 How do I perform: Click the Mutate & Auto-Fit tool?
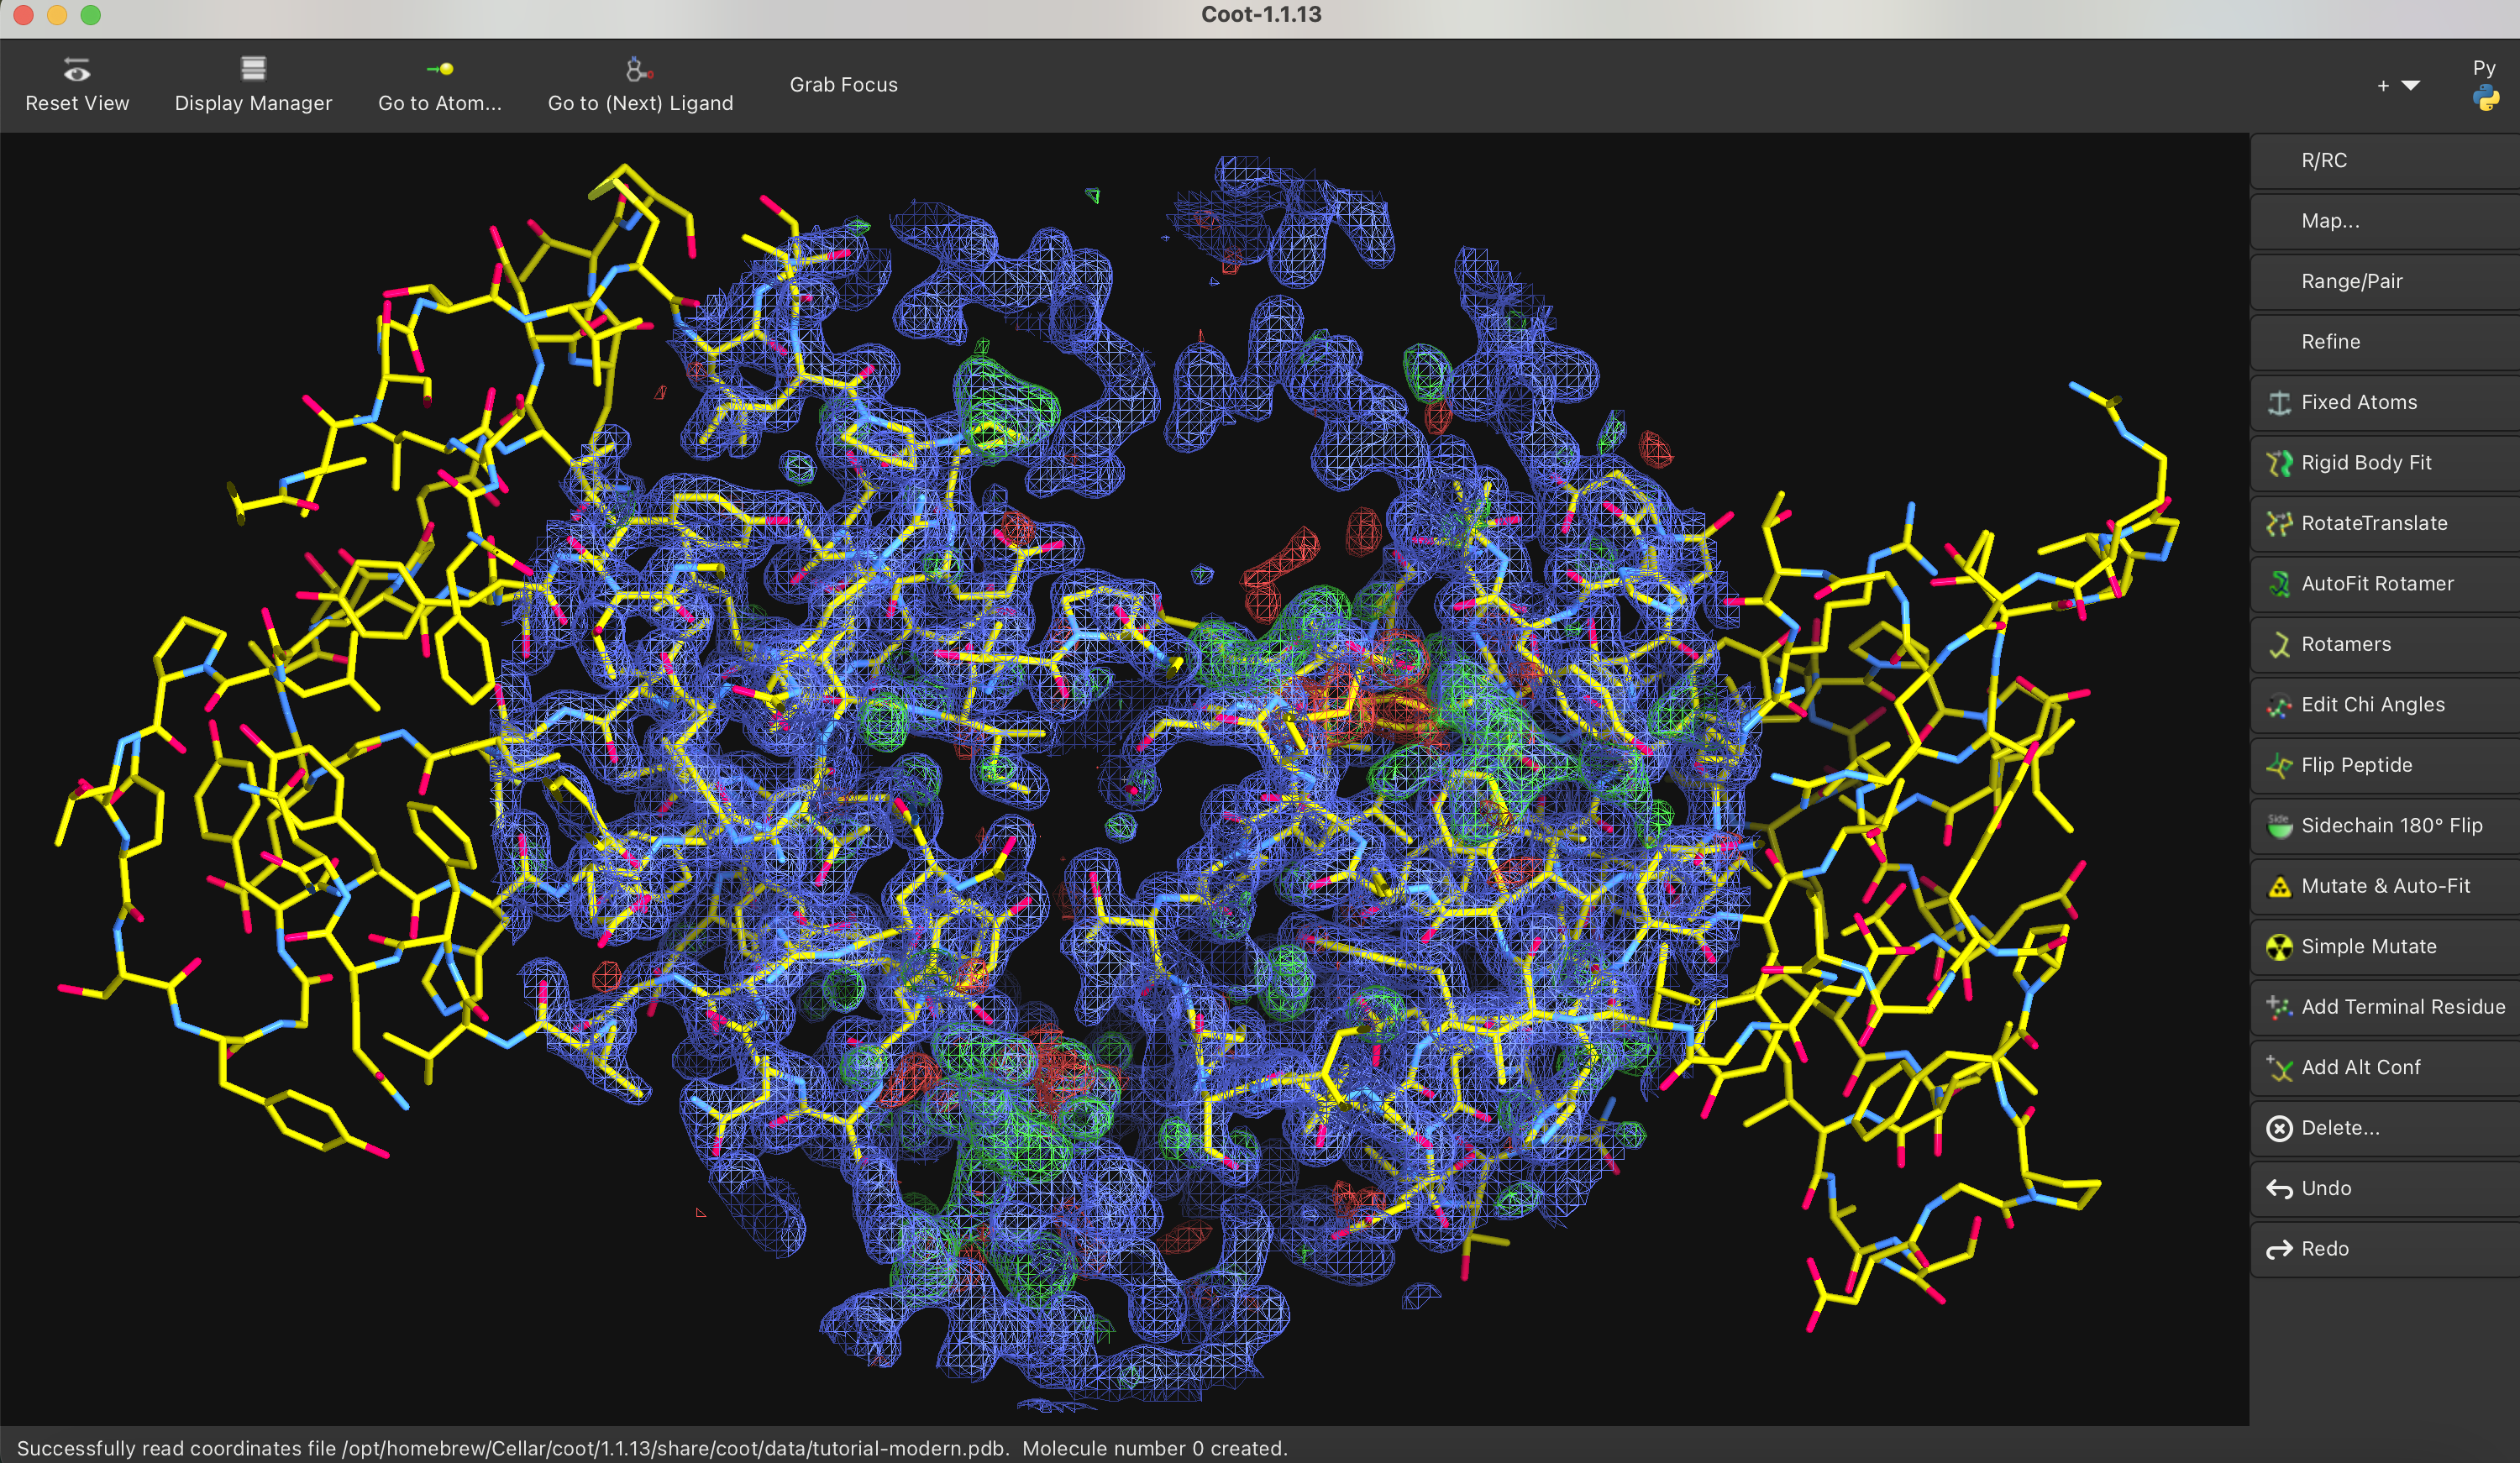pos(2384,886)
